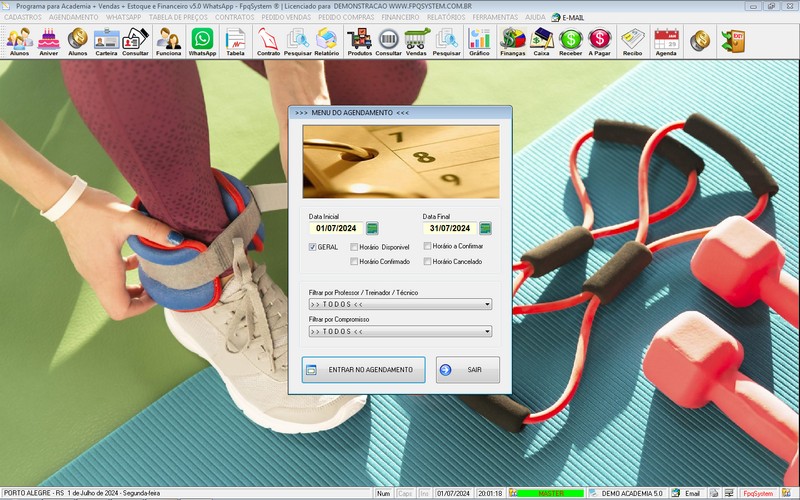Open the Recibo receipt icon
Image resolution: width=800 pixels, height=500 pixels.
[632, 41]
